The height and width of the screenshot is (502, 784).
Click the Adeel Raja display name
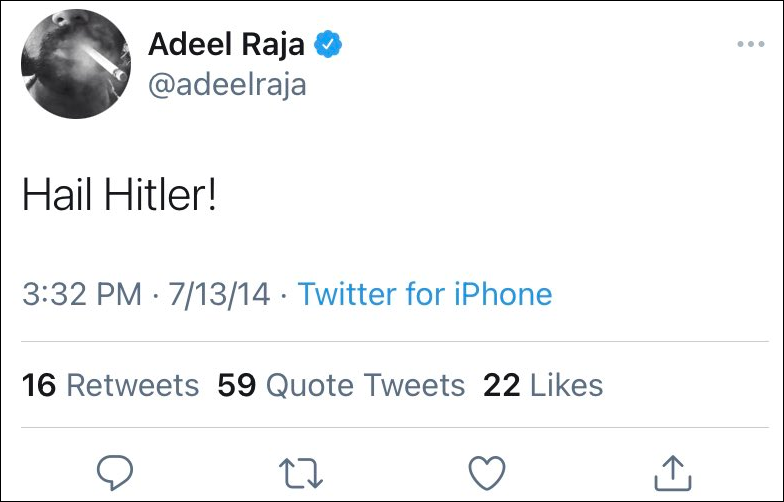[227, 44]
